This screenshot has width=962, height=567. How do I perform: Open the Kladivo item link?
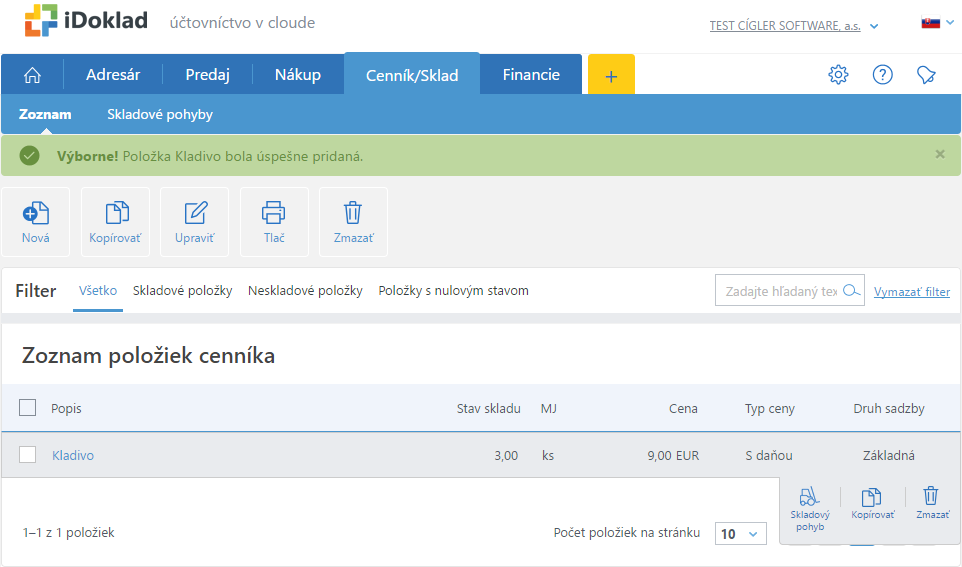[73, 455]
